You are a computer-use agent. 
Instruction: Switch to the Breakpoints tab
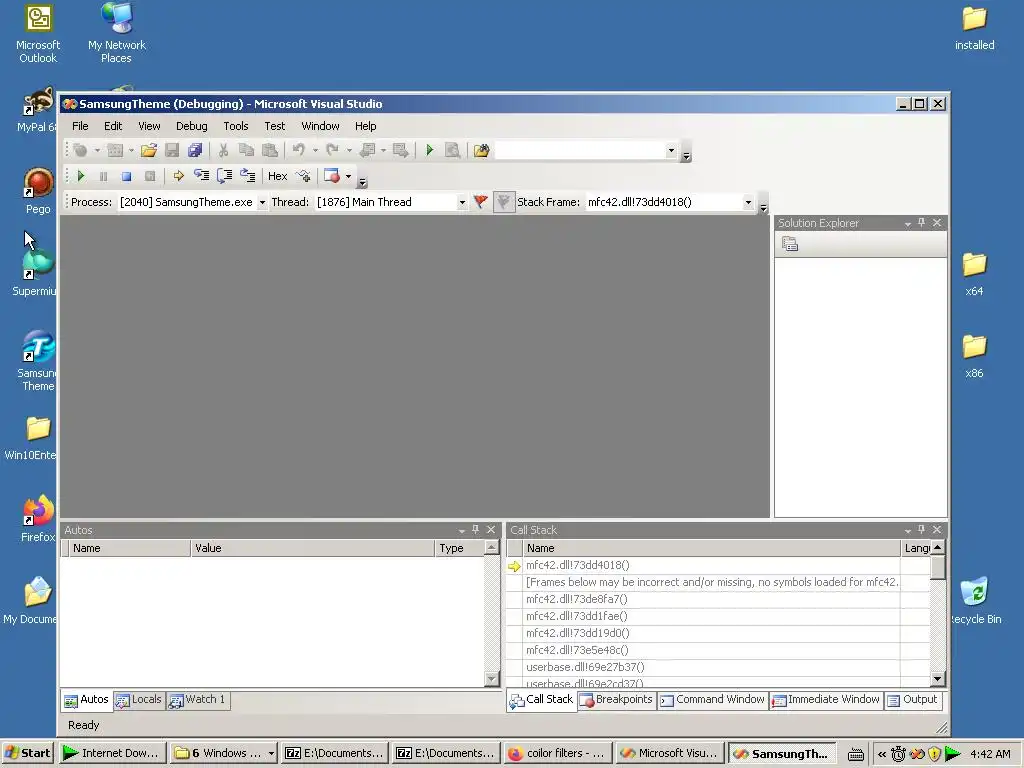point(616,700)
